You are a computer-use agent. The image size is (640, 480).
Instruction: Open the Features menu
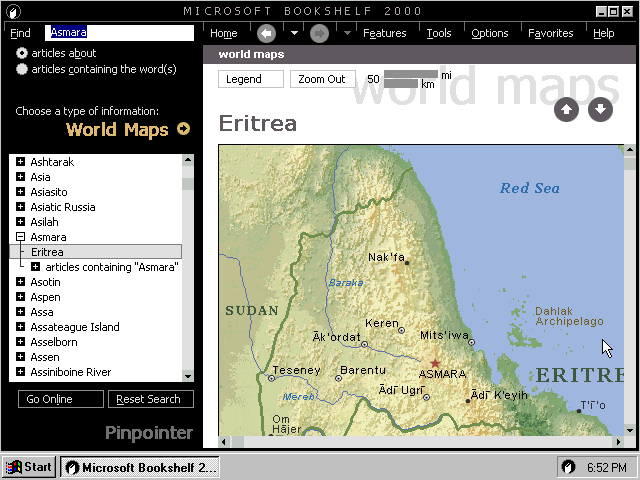tap(384, 33)
